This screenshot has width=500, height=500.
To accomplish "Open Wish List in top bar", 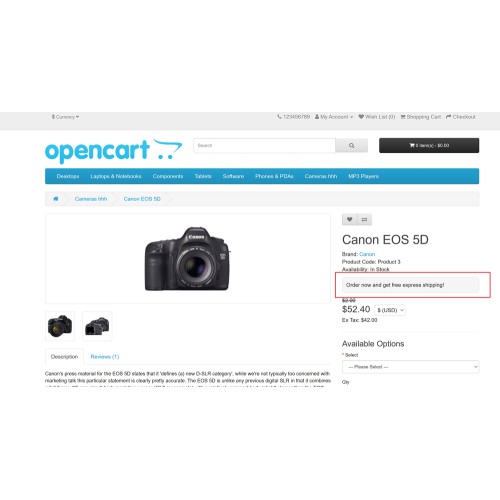I will point(377,117).
